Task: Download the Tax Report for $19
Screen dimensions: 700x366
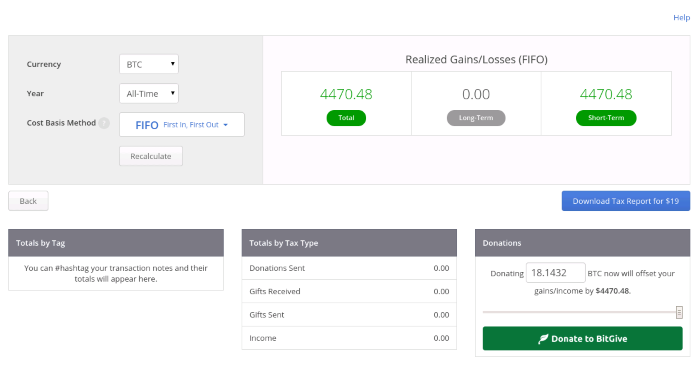Action: tap(625, 201)
